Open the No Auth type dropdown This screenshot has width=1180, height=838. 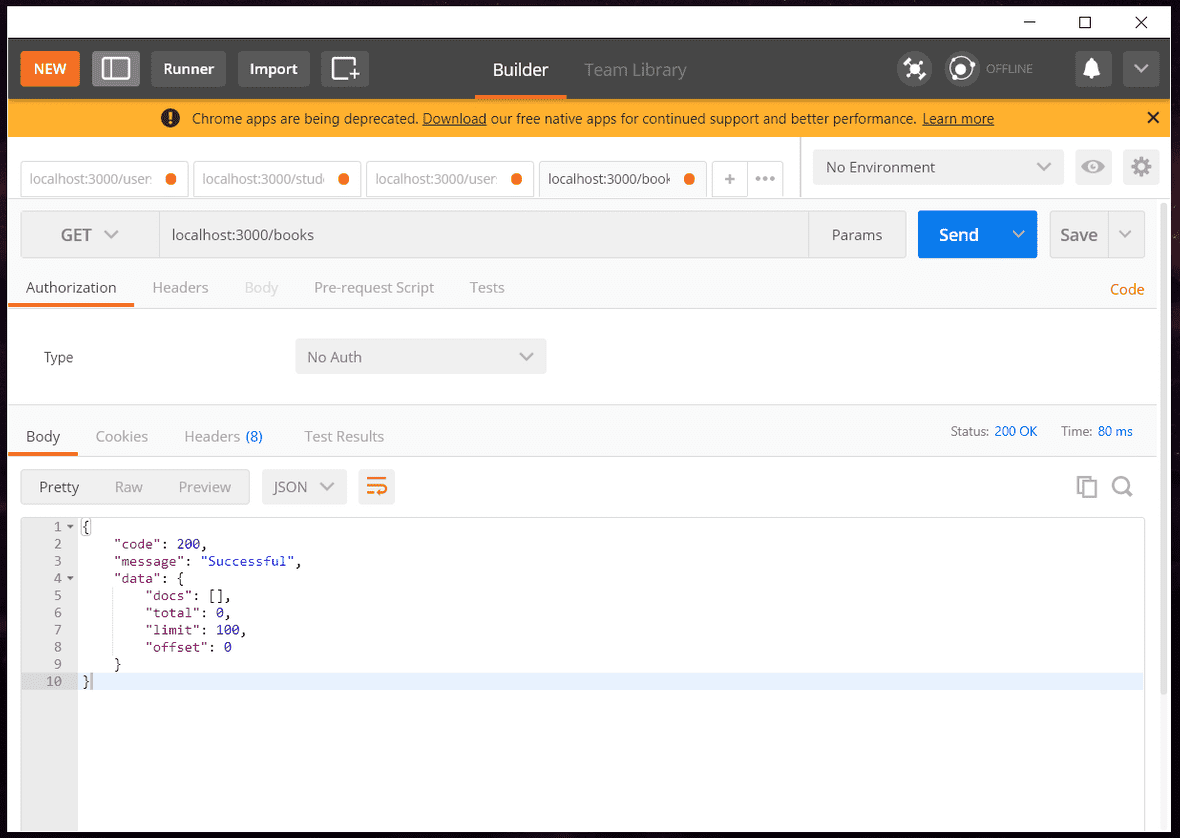tap(420, 357)
